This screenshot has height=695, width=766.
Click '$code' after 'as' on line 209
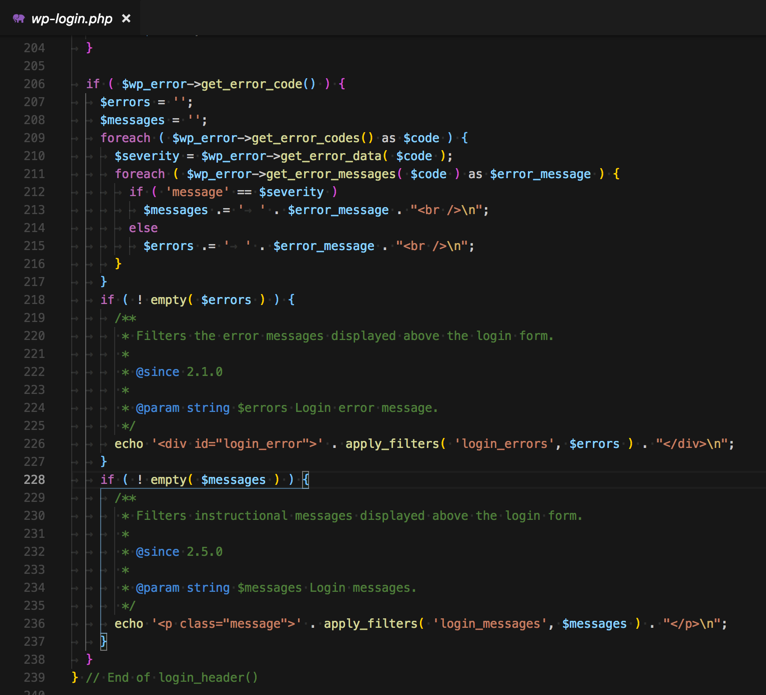click(x=421, y=138)
